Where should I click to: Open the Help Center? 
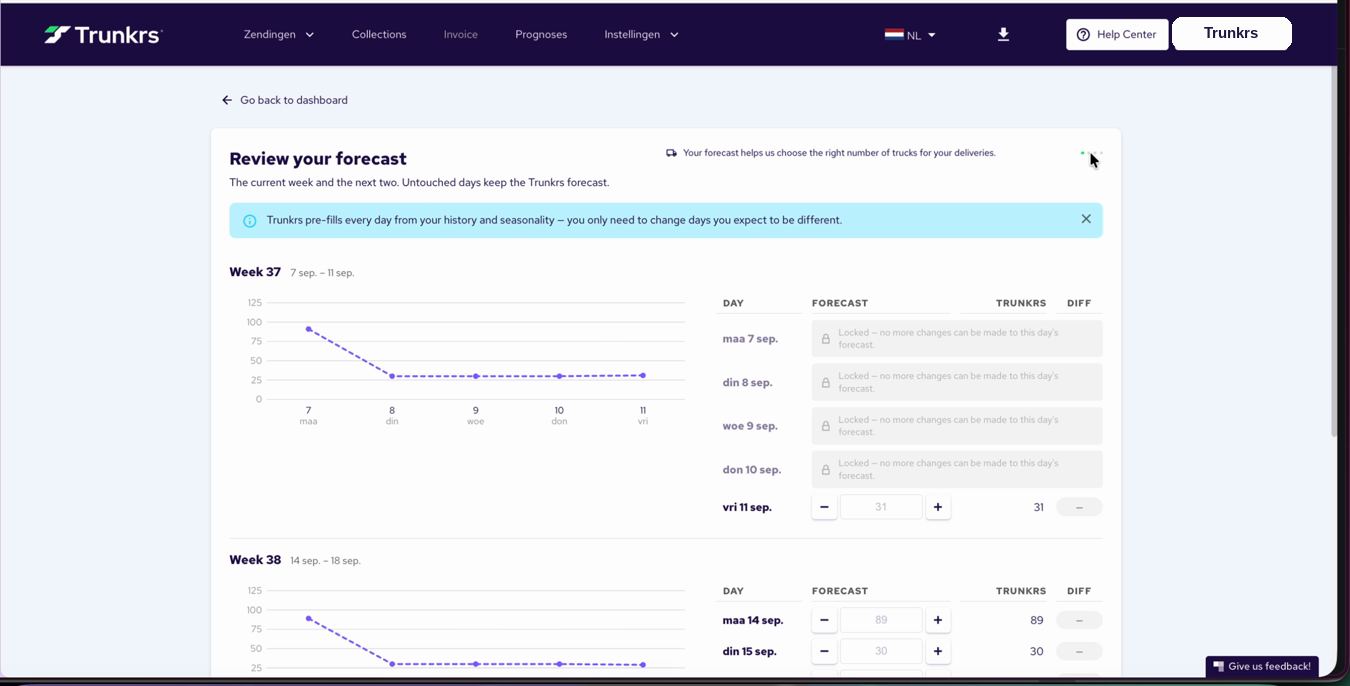[1117, 34]
